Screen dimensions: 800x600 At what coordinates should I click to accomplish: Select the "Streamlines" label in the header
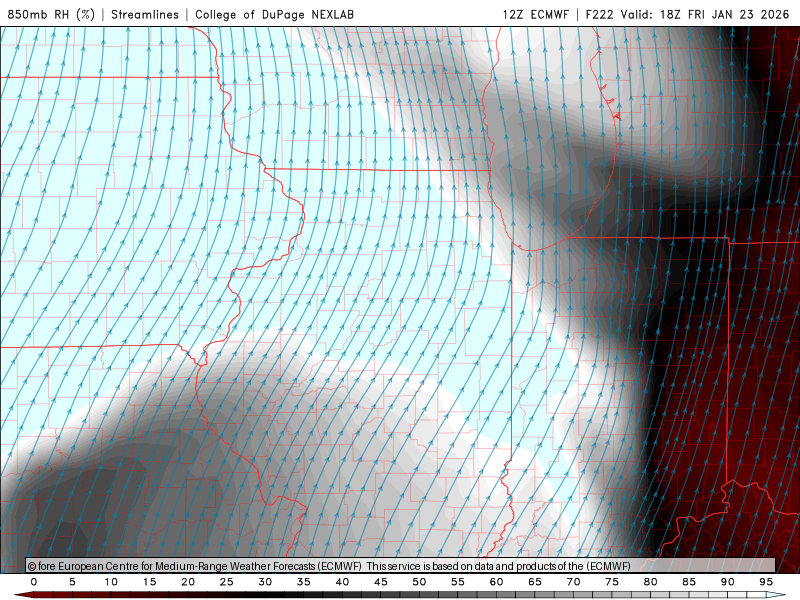145,14
